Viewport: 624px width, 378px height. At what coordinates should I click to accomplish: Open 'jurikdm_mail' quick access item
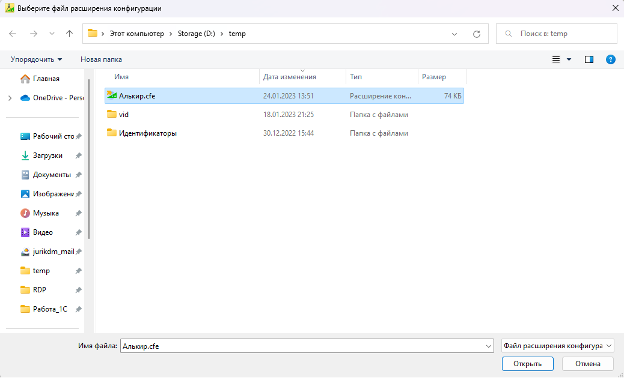(47, 251)
